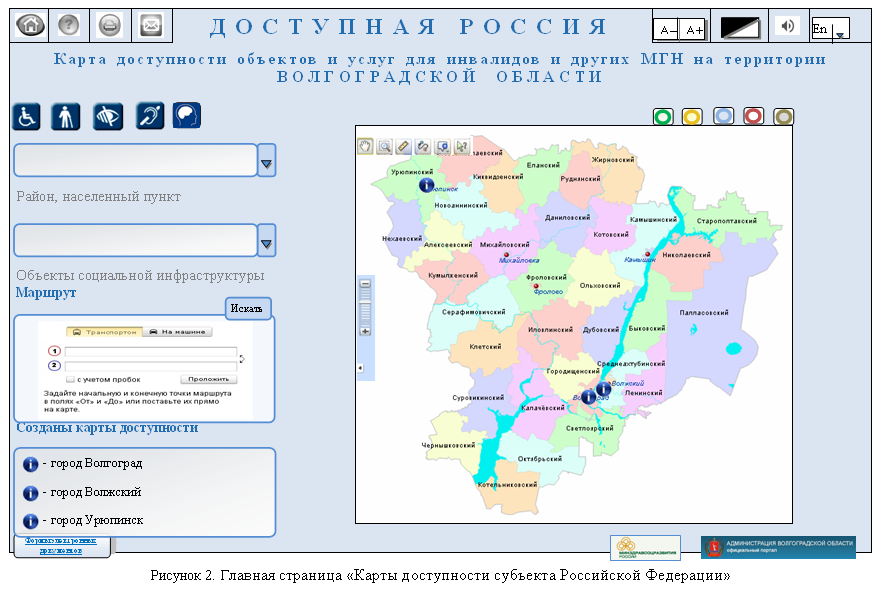Click the Искать search button
The width and height of the screenshot is (882, 591).
tap(248, 309)
